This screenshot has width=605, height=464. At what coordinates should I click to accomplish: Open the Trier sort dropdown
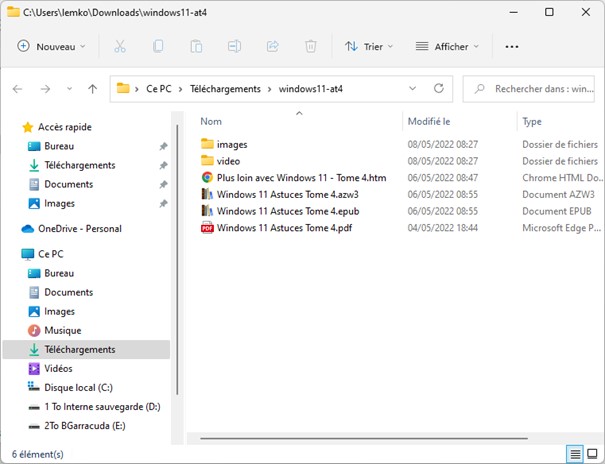pos(368,46)
